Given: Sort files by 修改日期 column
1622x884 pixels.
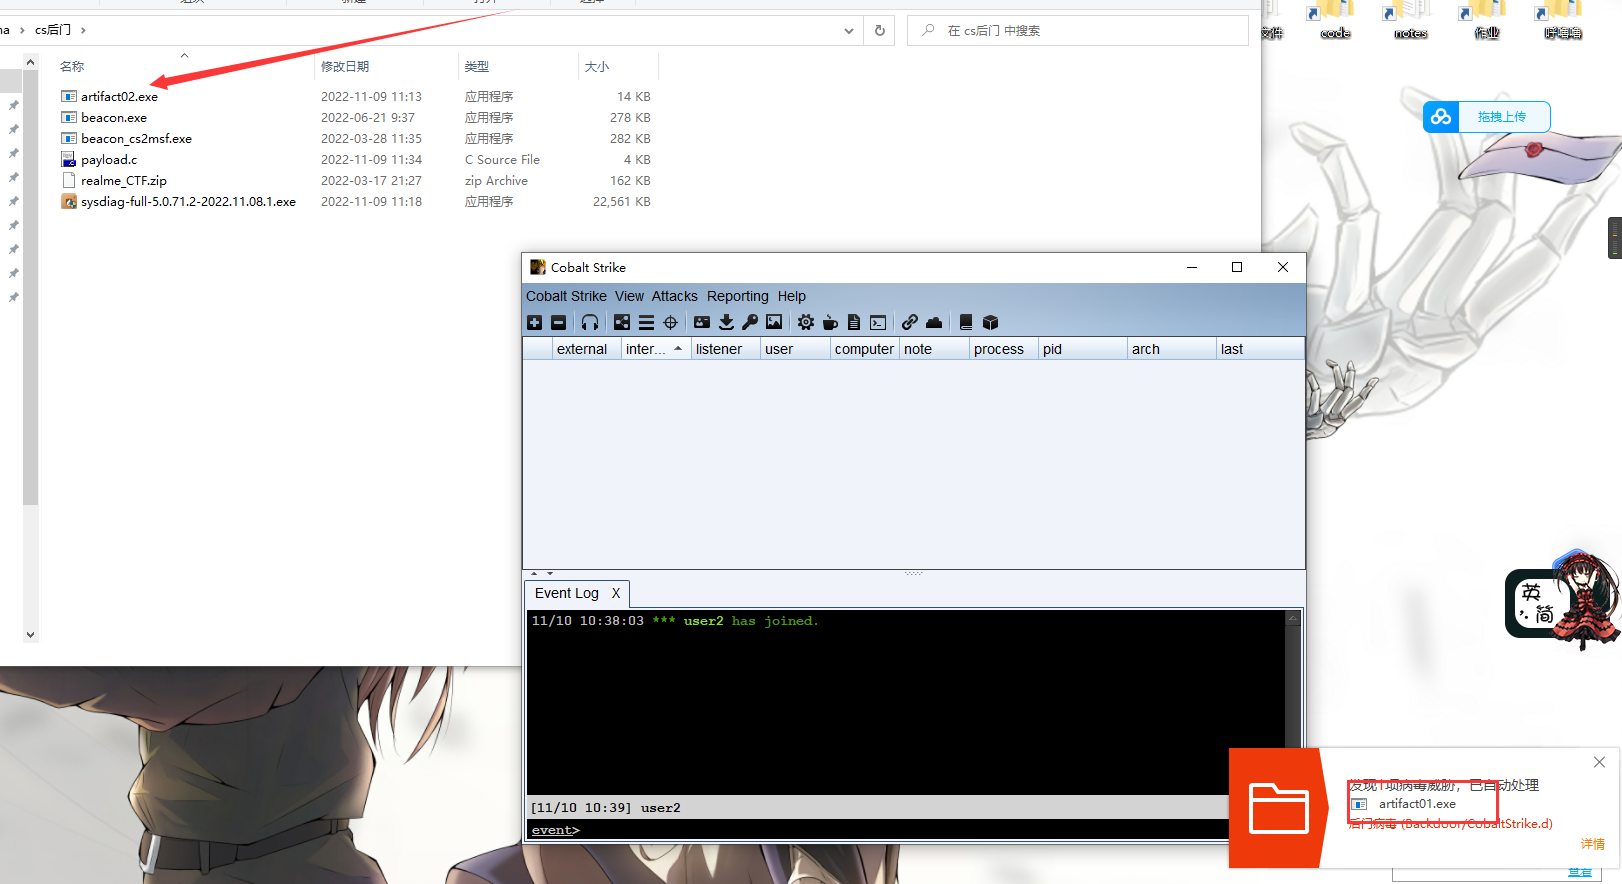Looking at the screenshot, I should coord(385,66).
